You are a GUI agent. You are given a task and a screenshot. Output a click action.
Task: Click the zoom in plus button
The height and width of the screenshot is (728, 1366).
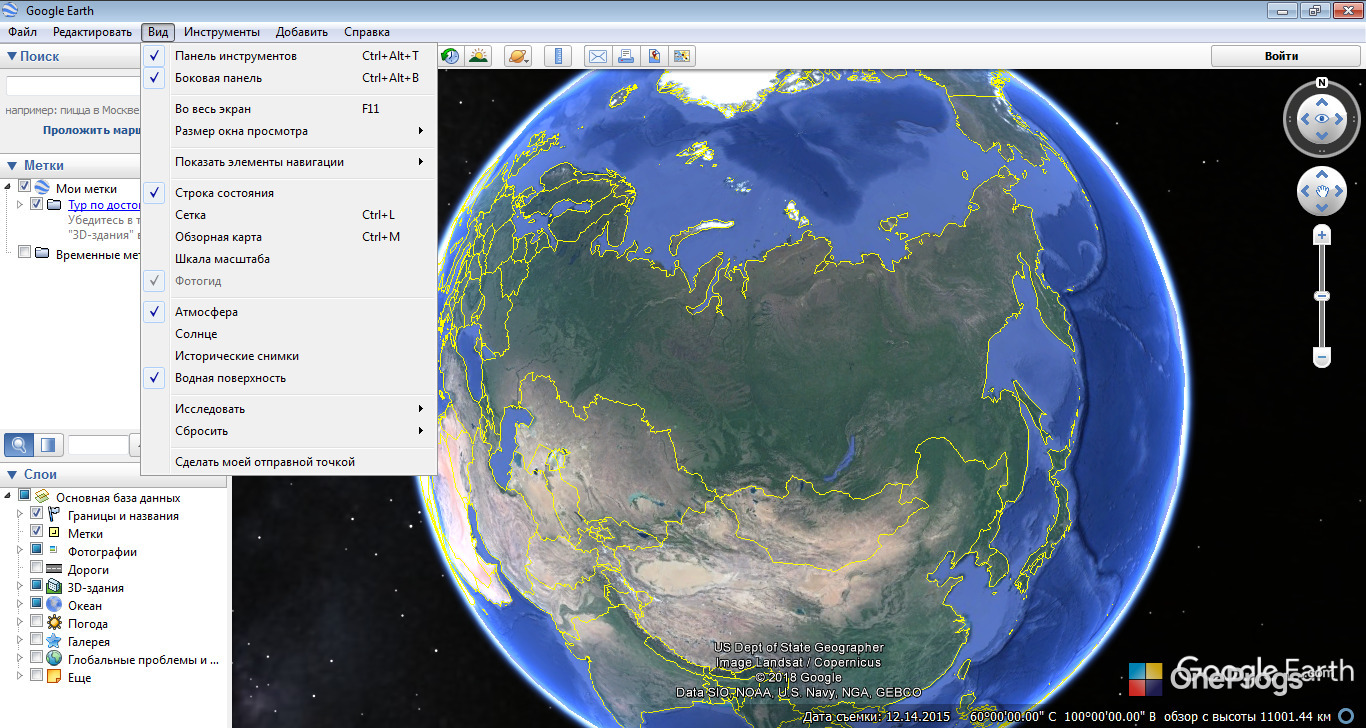pyautogui.click(x=1322, y=236)
